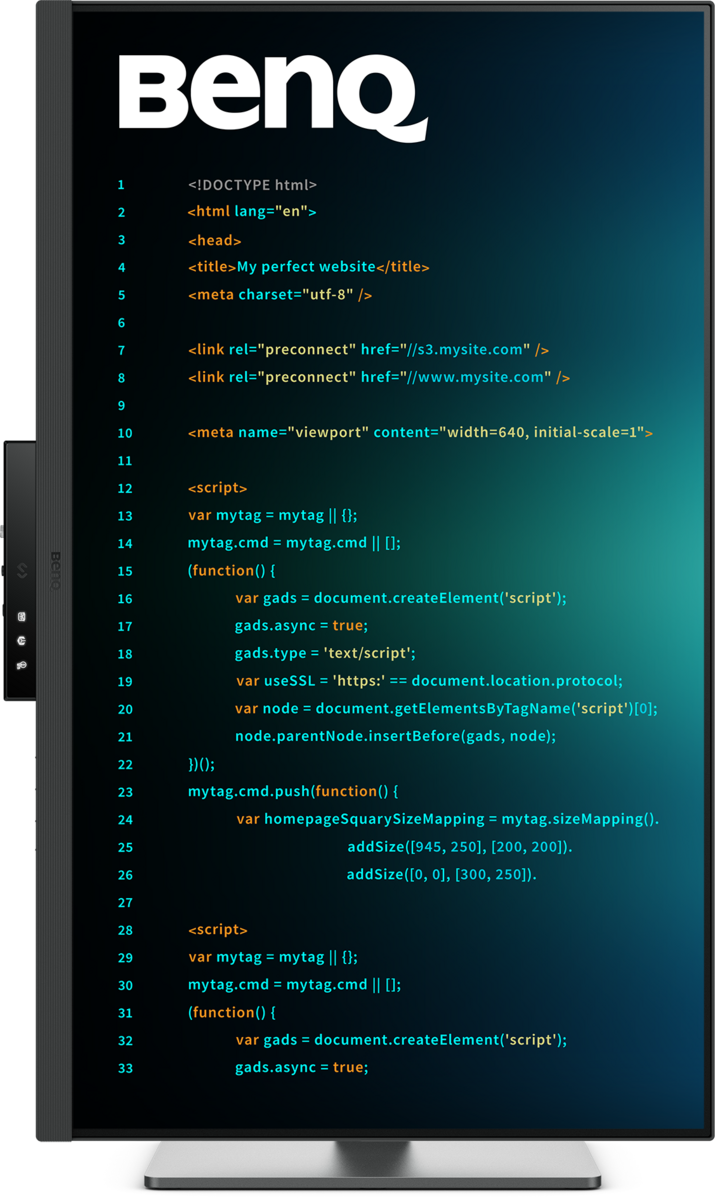Viewport: 715px width, 1200px height.
Task: Place cursor on the meta charset line
Action: pos(280,295)
